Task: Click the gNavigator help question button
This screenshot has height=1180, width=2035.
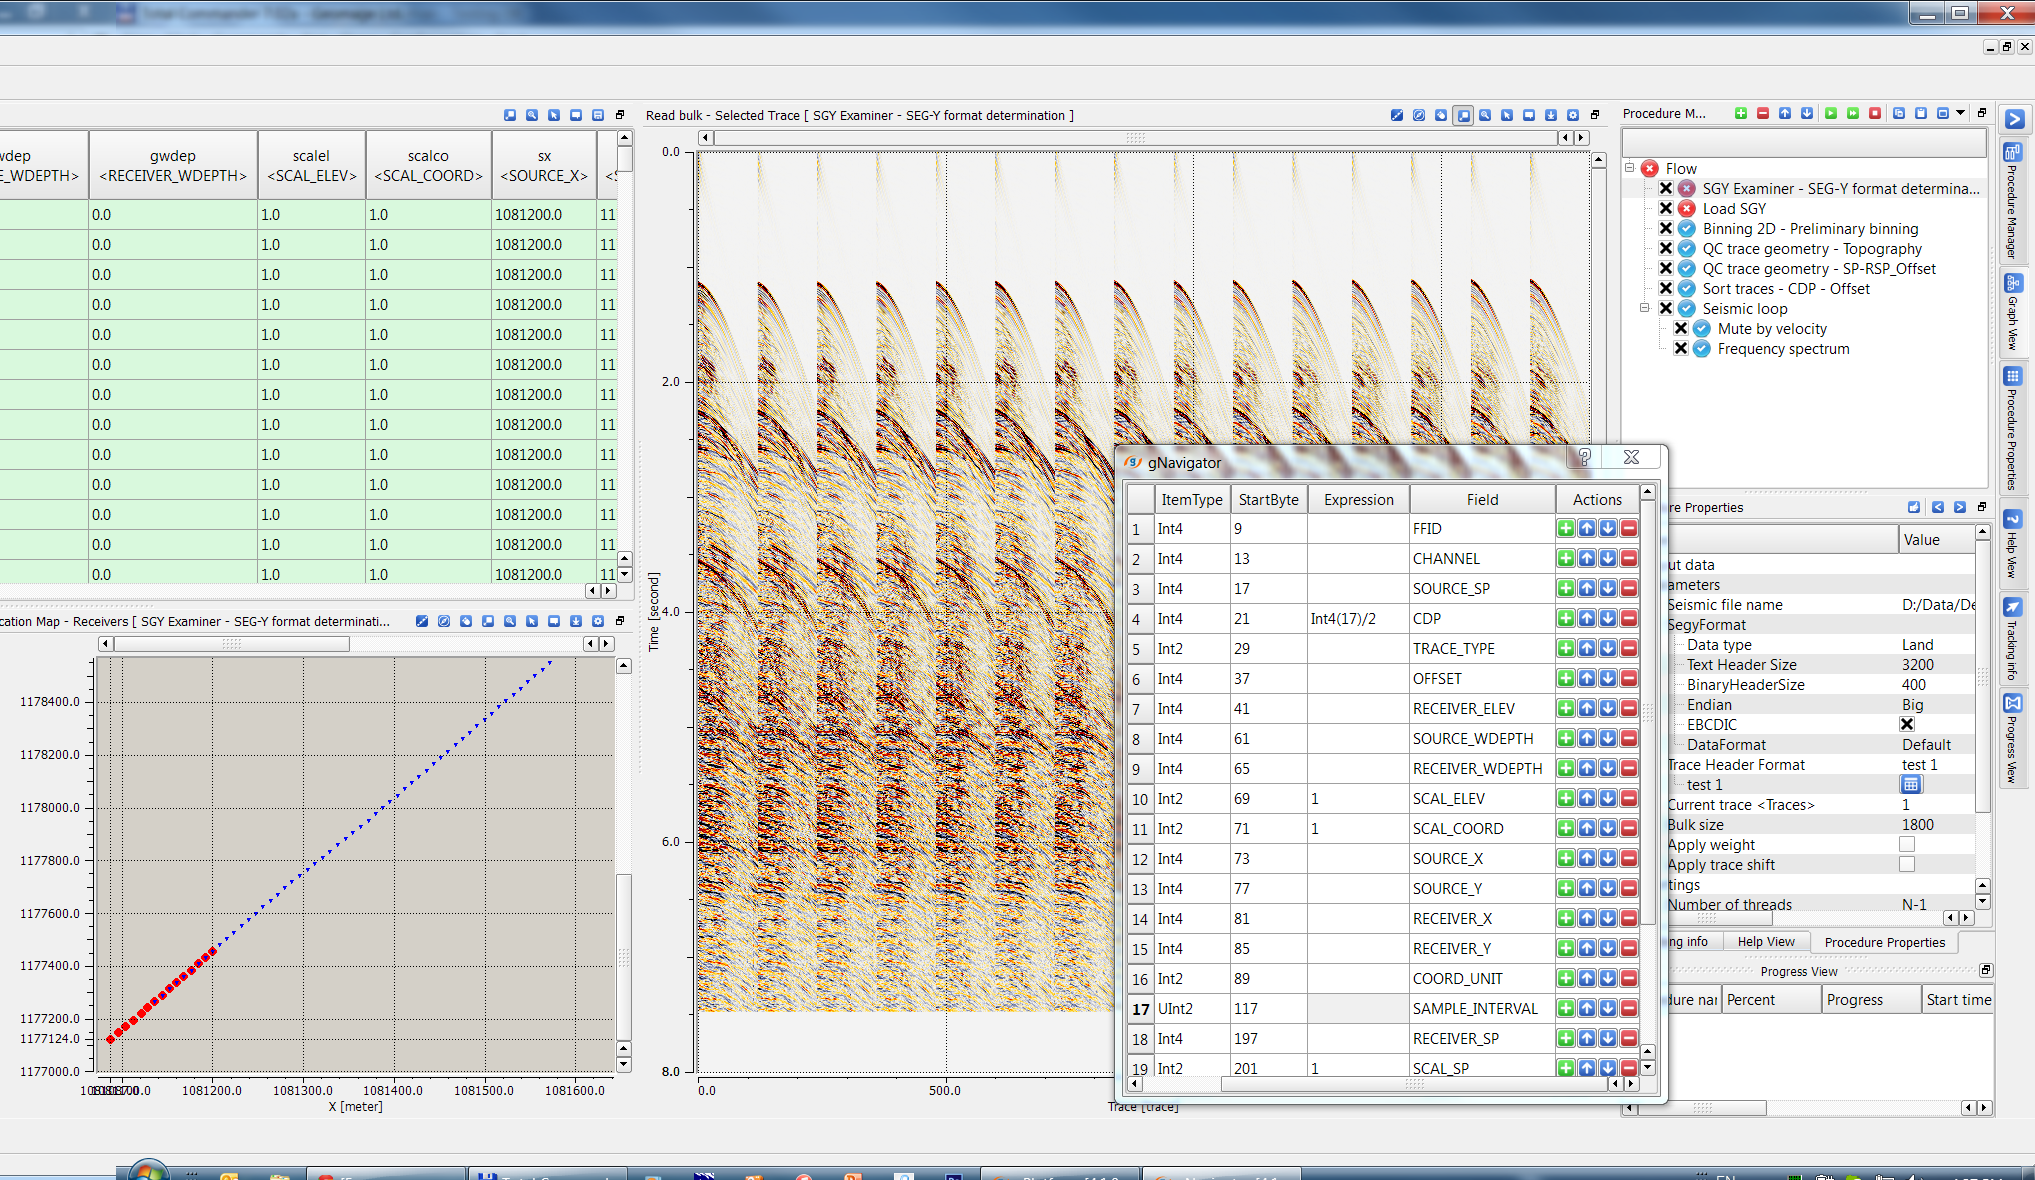Action: [1585, 457]
